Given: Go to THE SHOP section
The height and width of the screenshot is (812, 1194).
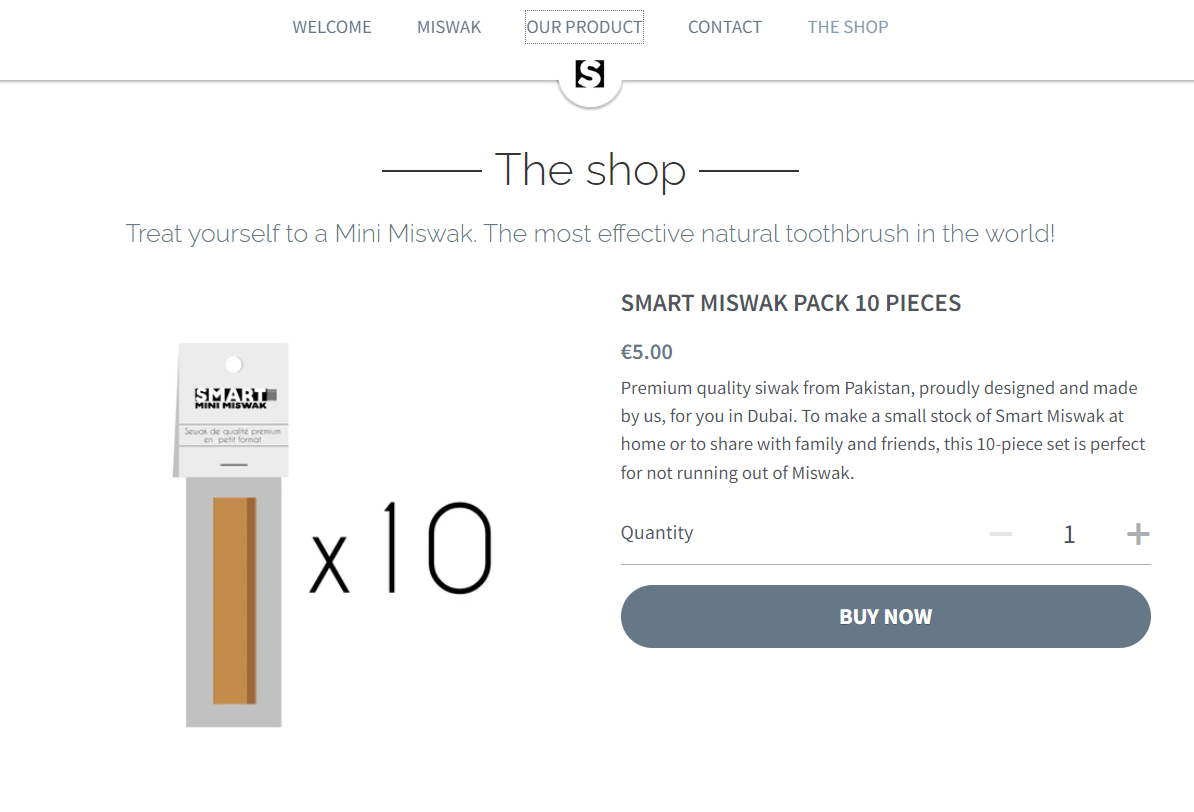Looking at the screenshot, I should (x=847, y=27).
